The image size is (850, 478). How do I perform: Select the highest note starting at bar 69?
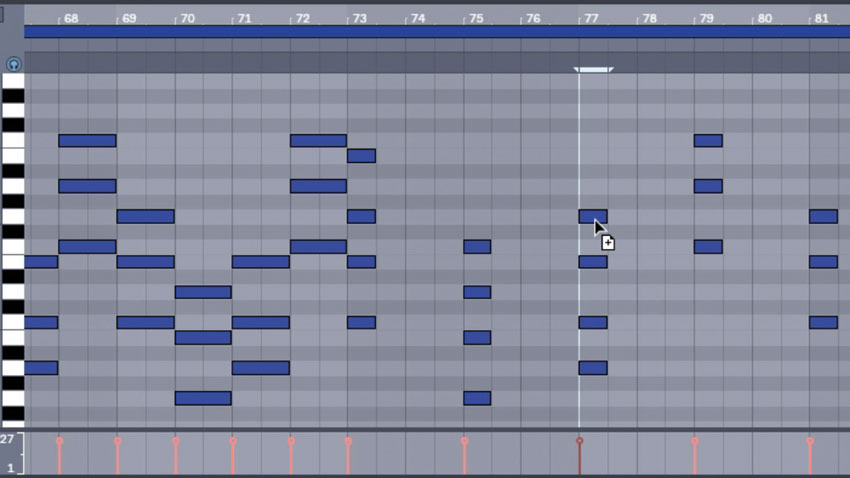pos(146,217)
